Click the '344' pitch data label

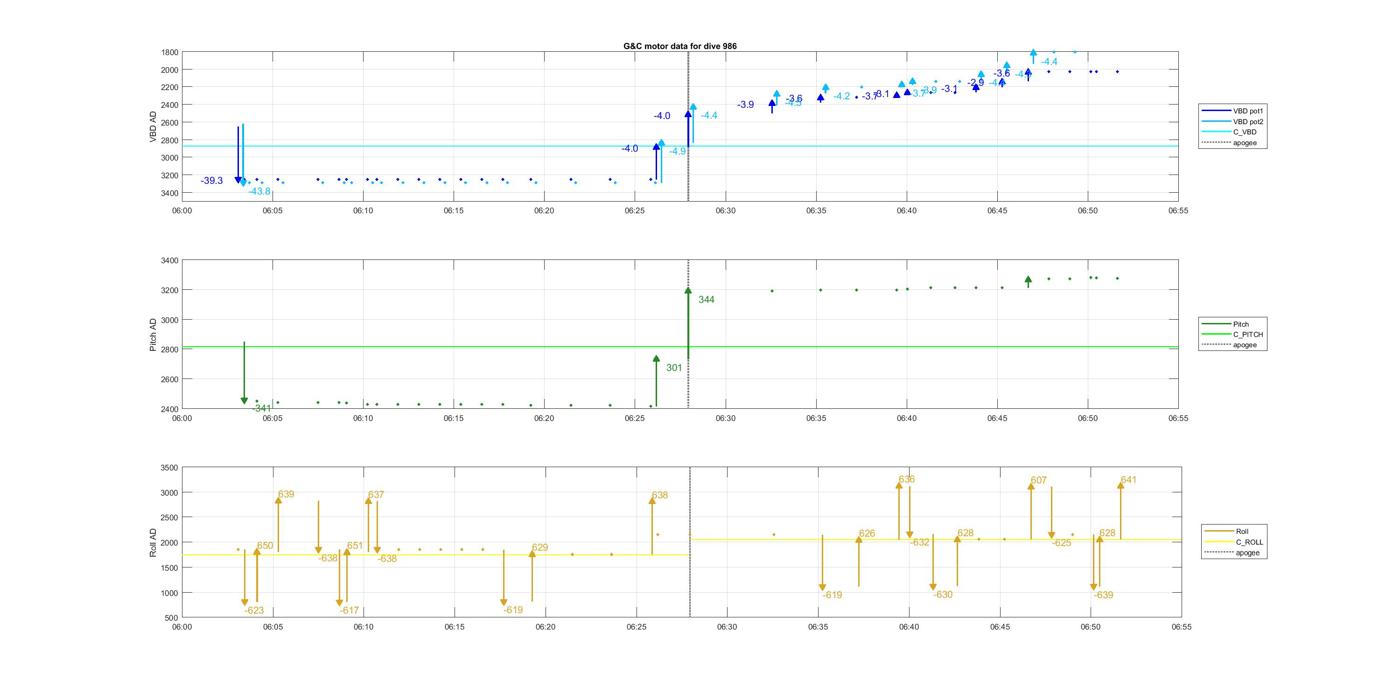tap(706, 300)
